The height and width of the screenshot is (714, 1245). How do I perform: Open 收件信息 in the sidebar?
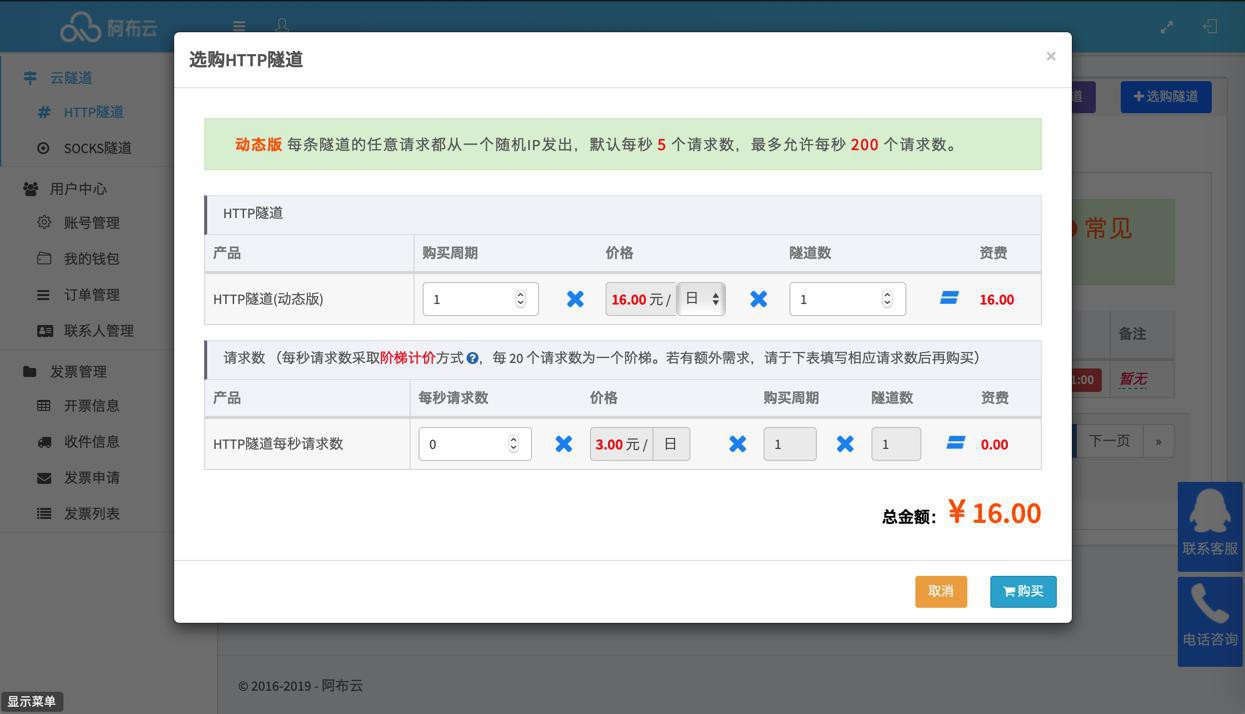point(92,441)
